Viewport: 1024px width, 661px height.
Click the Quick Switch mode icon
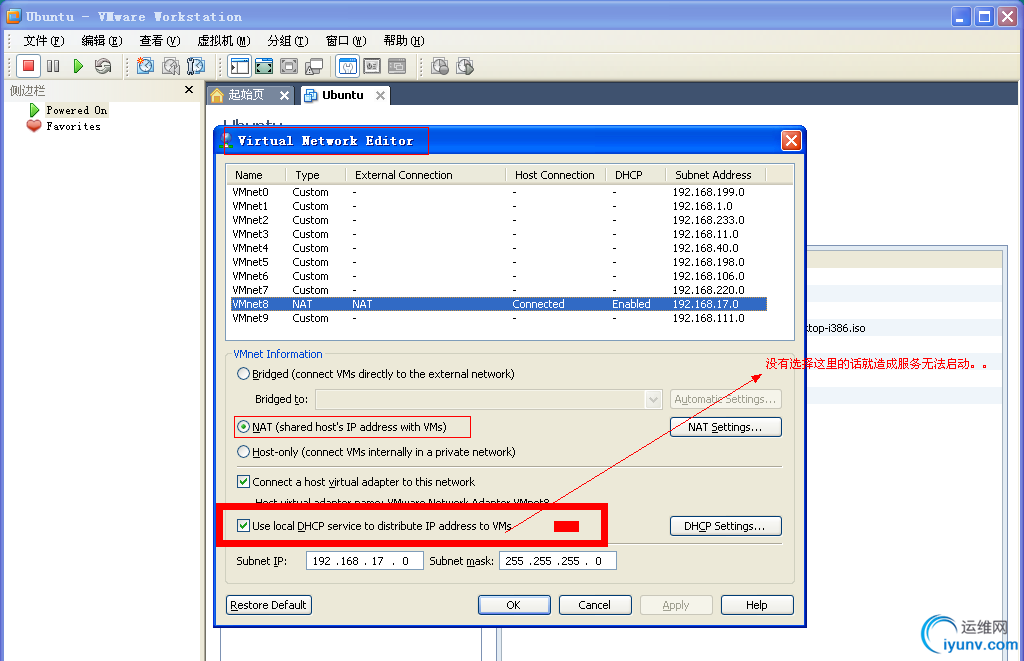289,66
